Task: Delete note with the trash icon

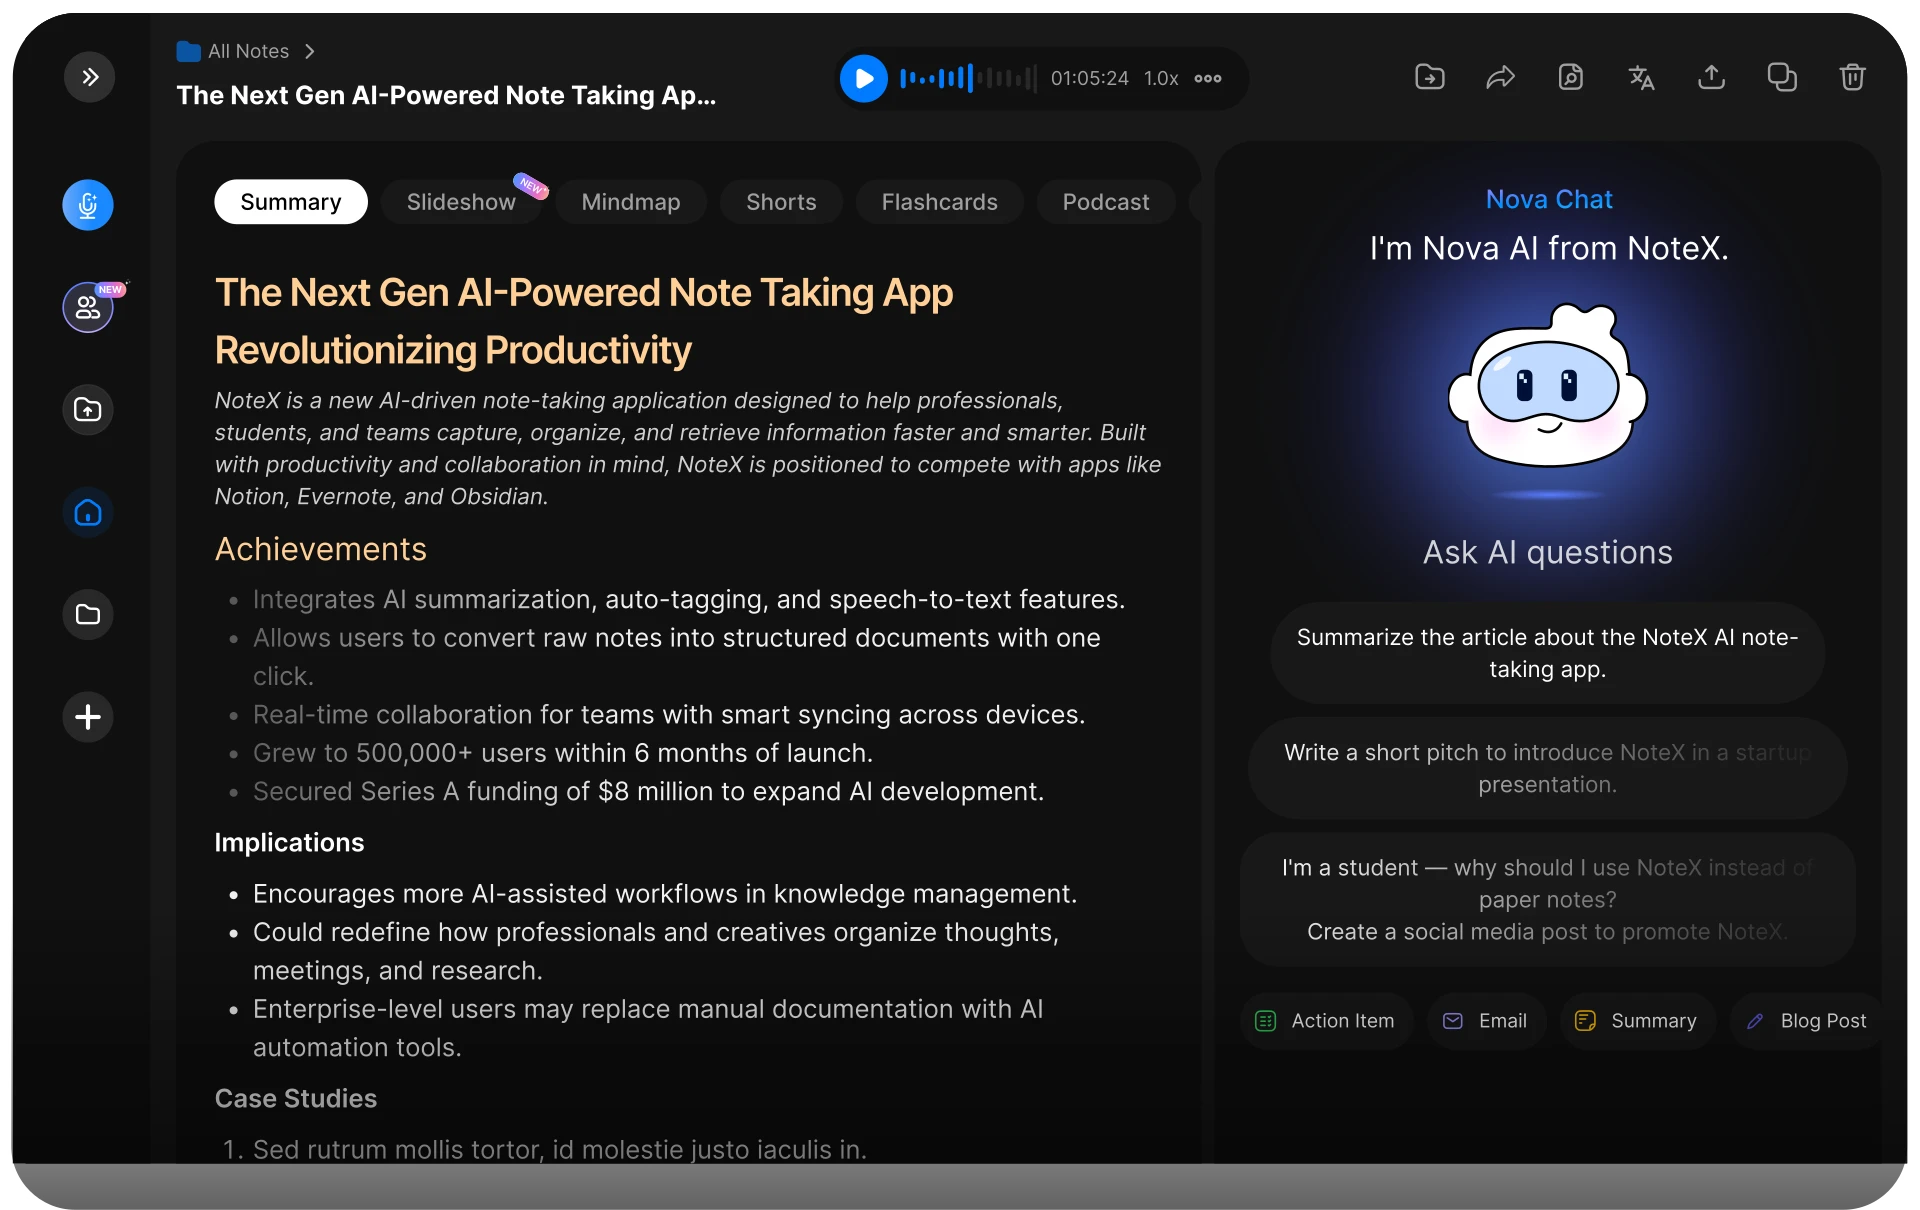Action: (x=1852, y=77)
